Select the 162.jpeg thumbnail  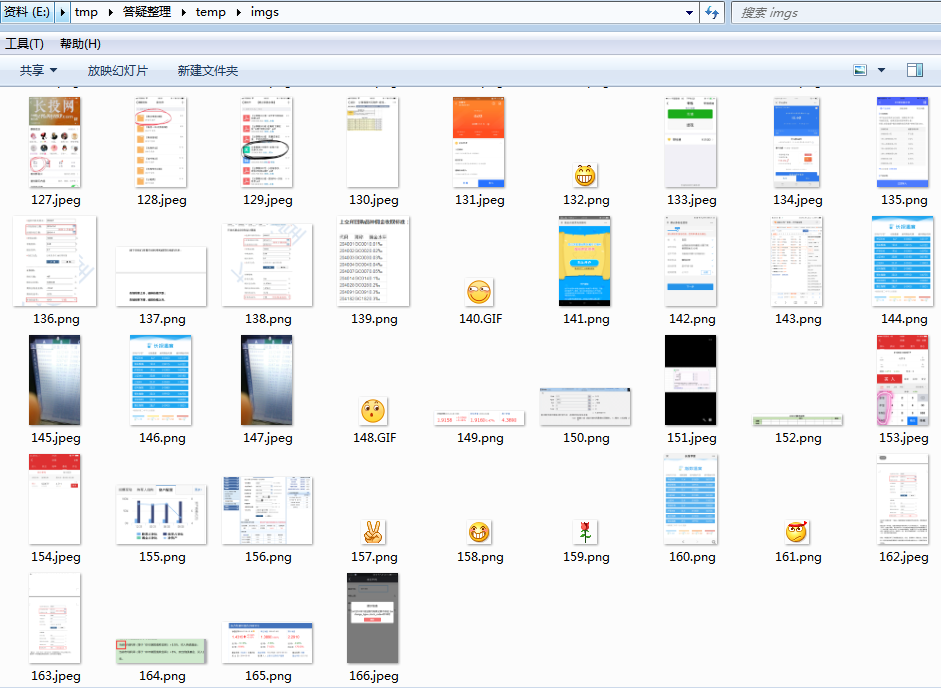tap(903, 499)
